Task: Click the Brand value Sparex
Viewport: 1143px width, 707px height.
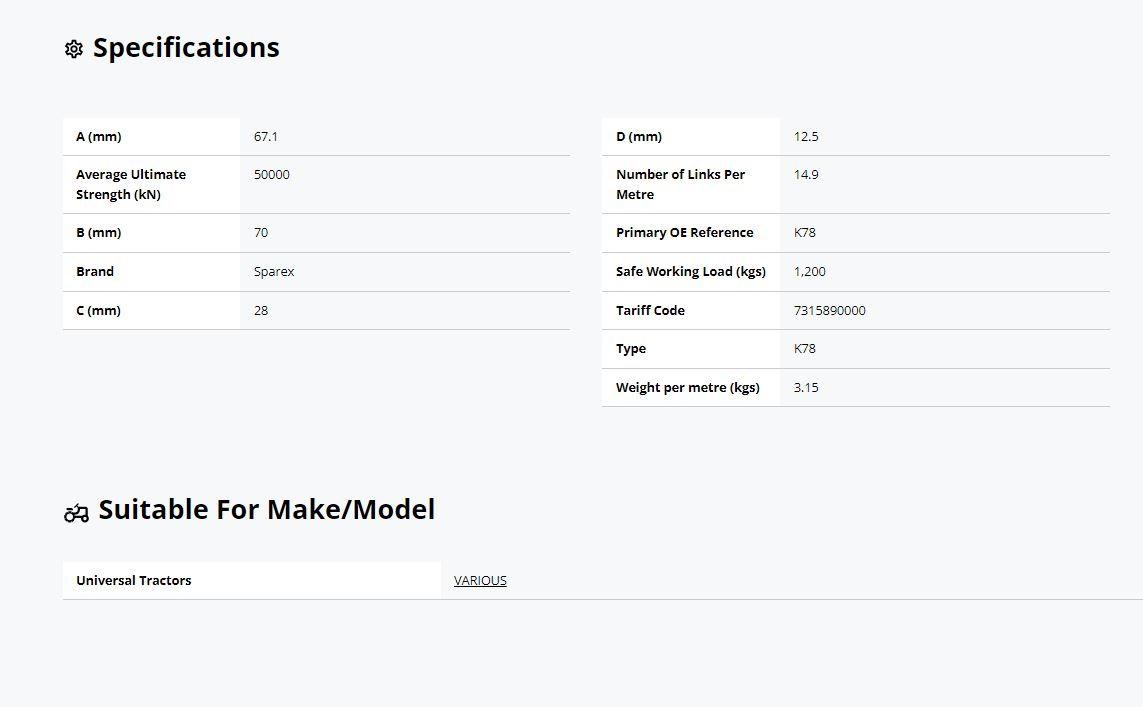Action: coord(274,271)
